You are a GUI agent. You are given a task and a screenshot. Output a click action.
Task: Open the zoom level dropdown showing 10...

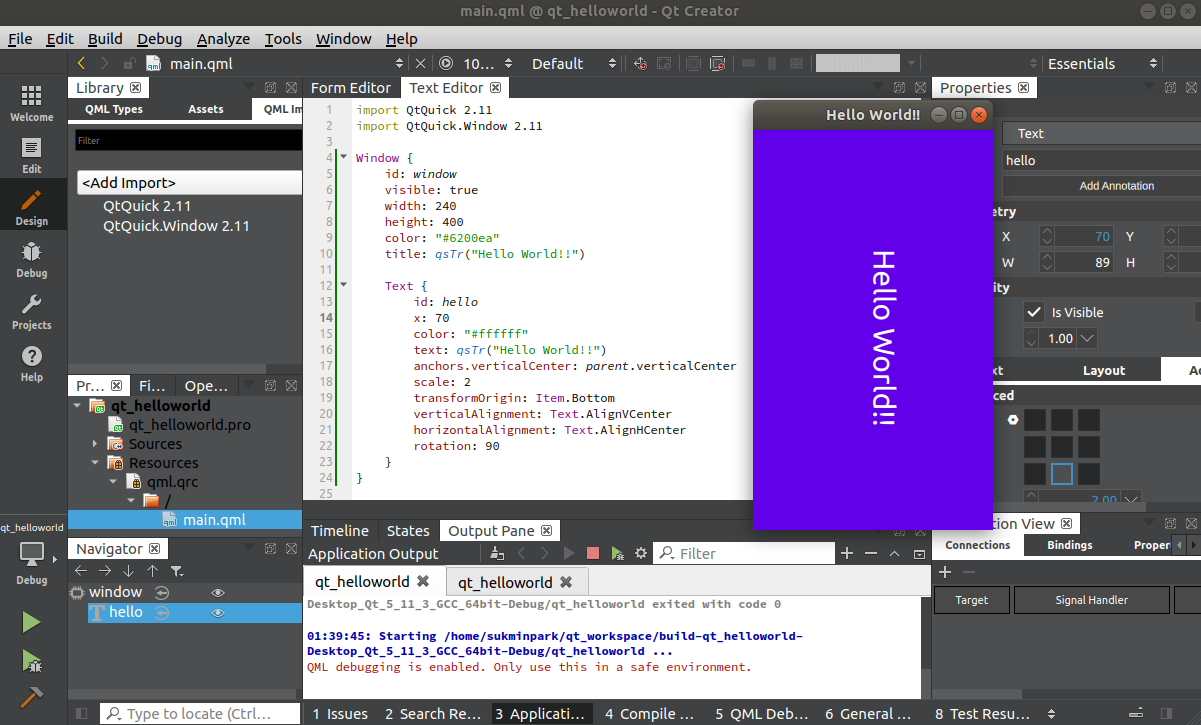tap(489, 63)
